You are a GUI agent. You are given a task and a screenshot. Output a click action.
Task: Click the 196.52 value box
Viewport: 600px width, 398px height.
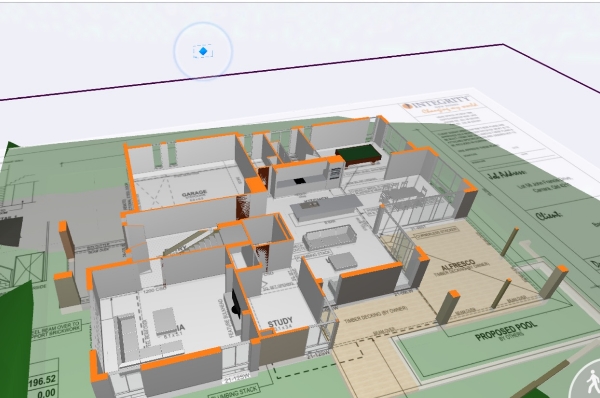(42, 380)
